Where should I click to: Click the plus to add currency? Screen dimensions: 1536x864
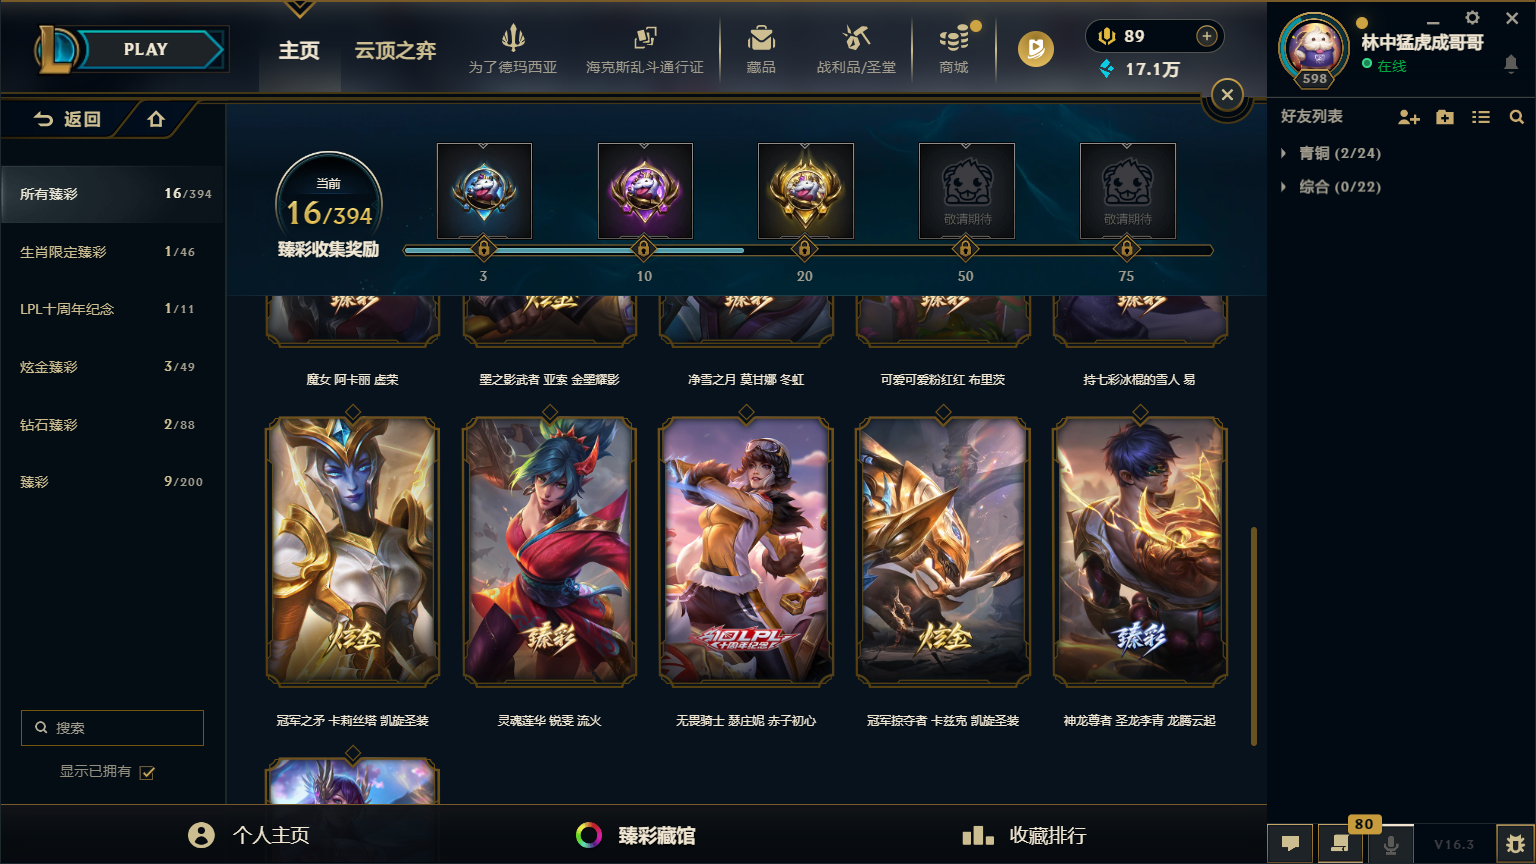[1207, 36]
